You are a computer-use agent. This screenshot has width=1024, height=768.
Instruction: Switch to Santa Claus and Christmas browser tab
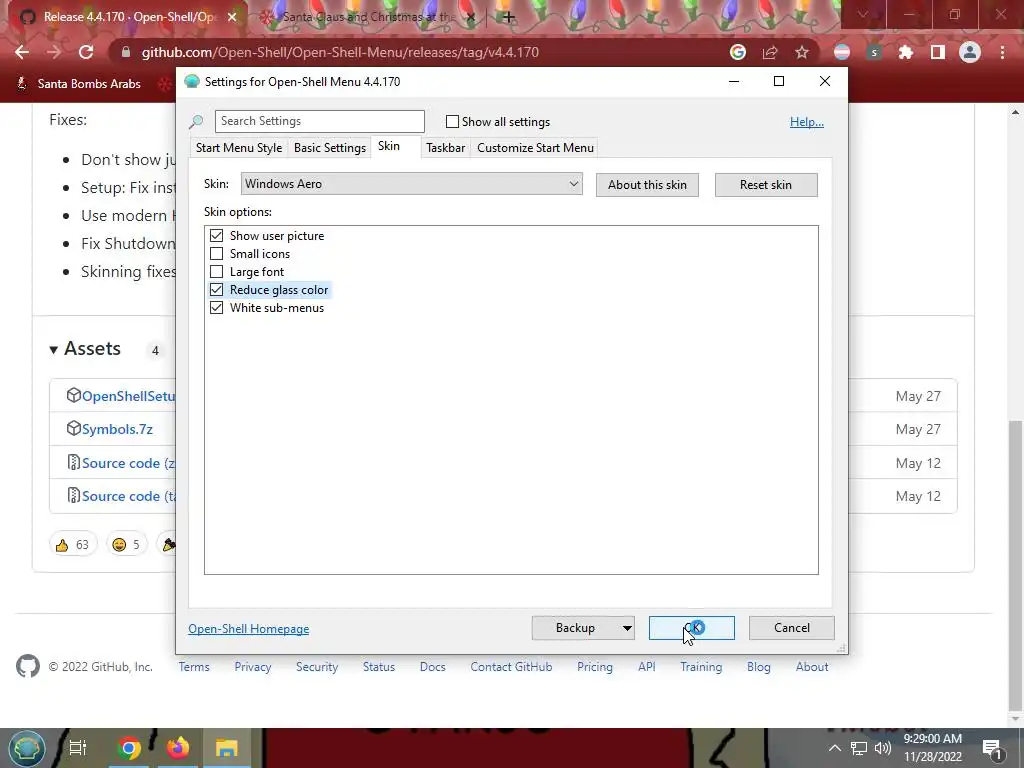(368, 17)
